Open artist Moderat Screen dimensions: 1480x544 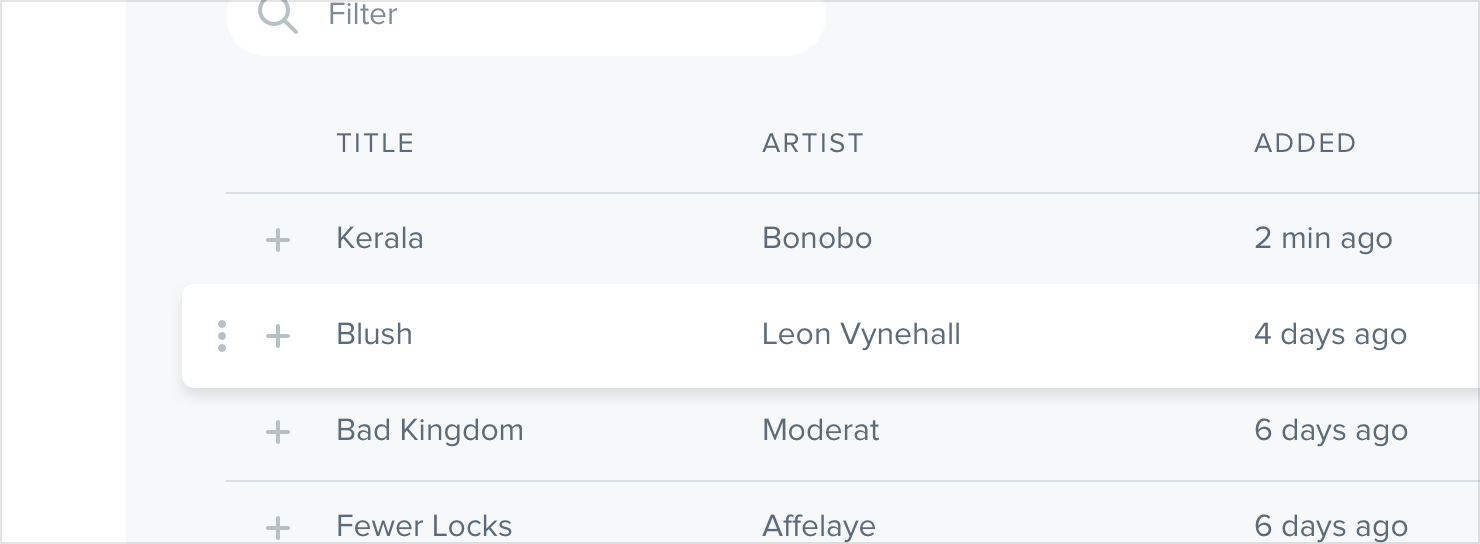click(x=820, y=430)
